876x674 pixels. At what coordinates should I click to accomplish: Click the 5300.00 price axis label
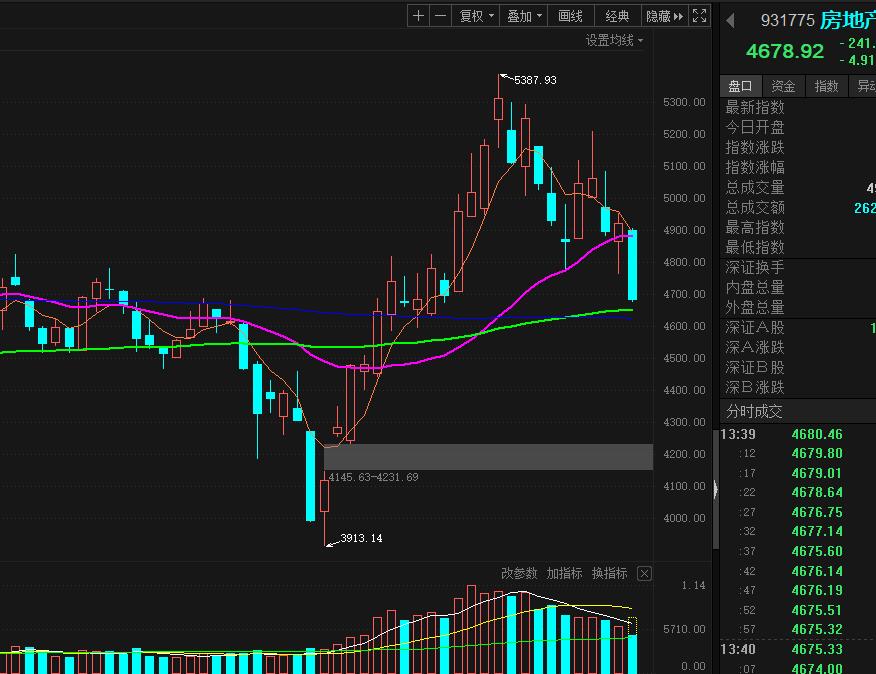click(684, 102)
